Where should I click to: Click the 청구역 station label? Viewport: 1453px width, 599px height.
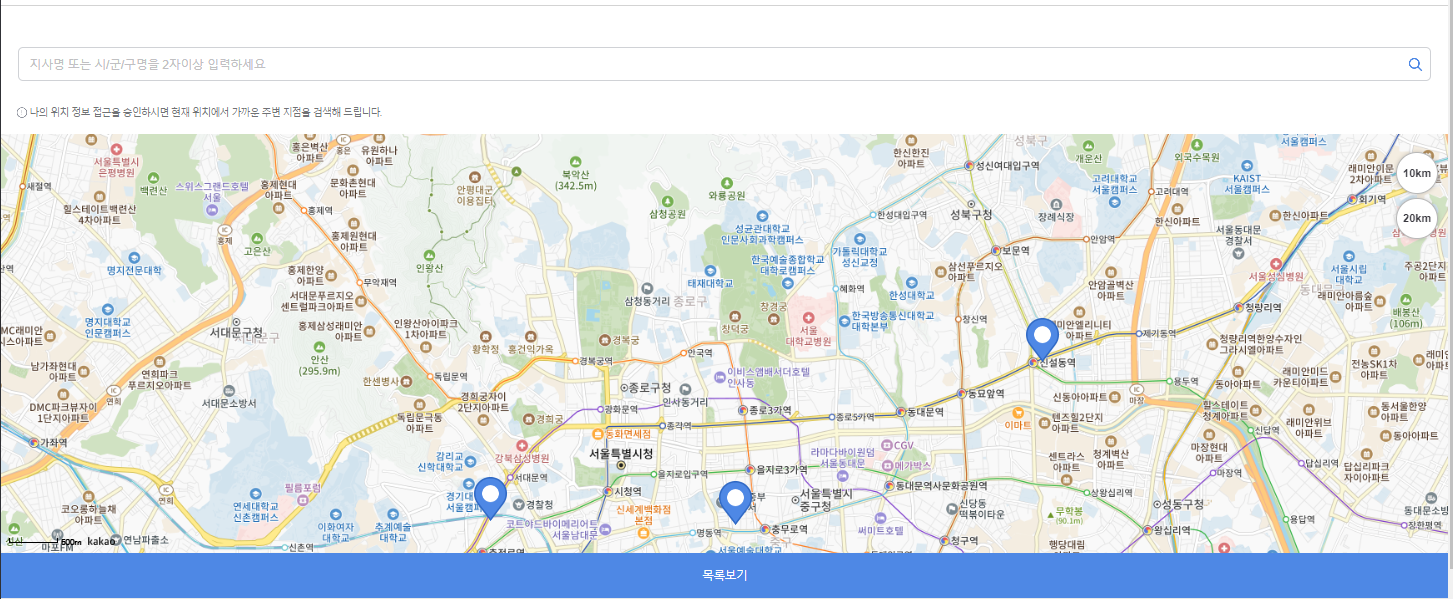(x=964, y=540)
